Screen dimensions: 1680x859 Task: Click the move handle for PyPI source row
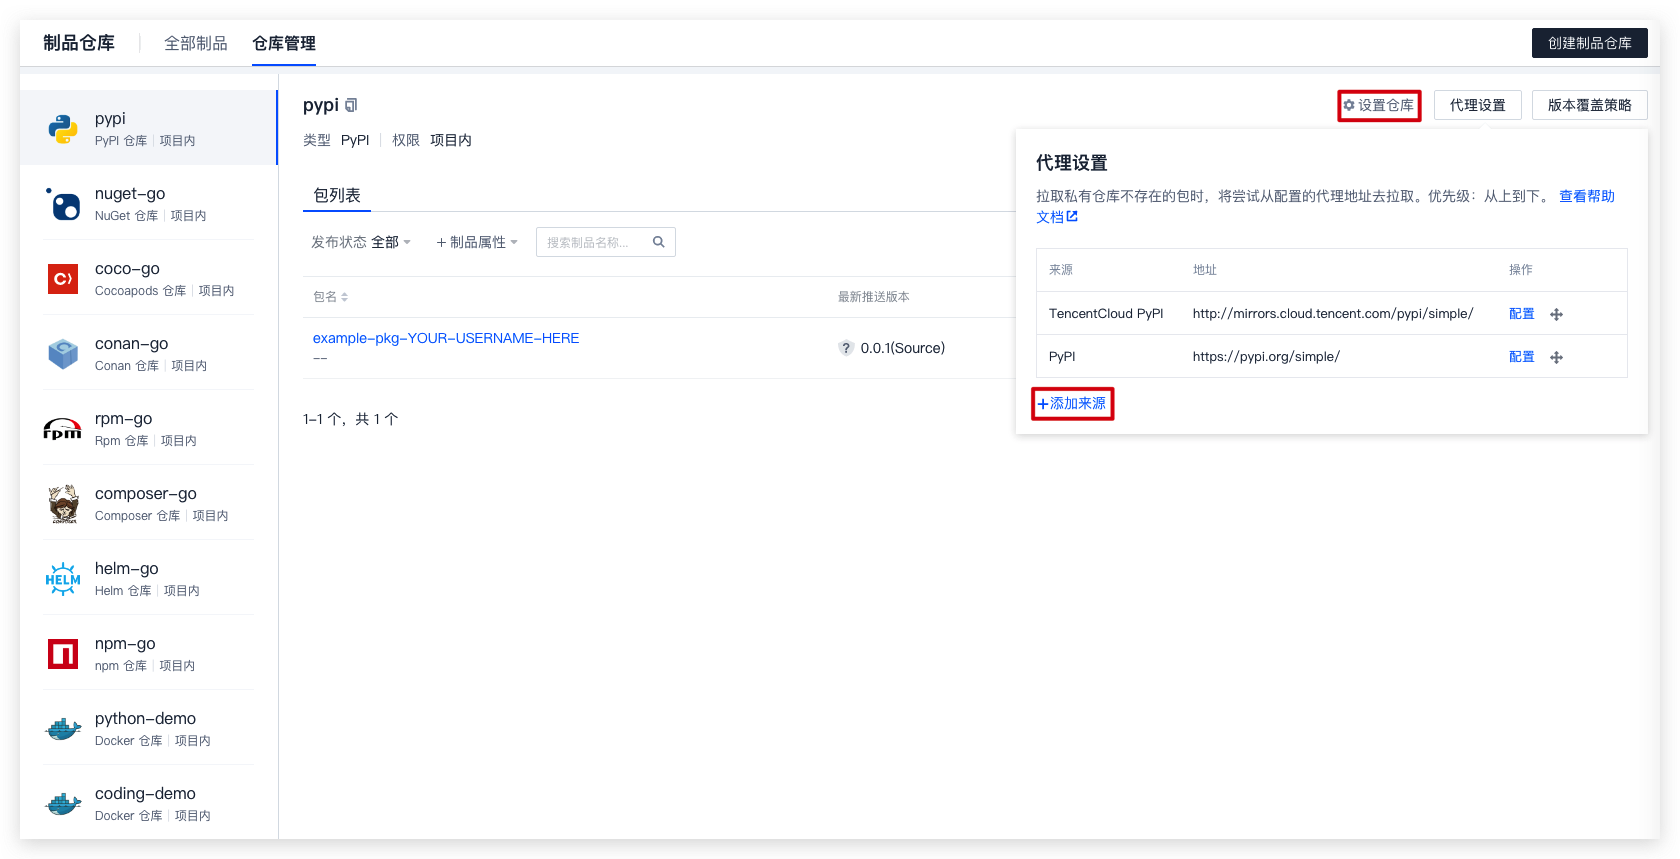coord(1556,357)
